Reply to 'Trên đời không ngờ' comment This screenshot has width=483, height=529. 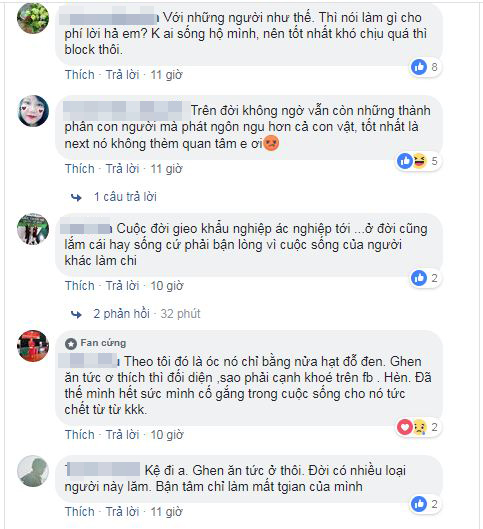(122, 168)
